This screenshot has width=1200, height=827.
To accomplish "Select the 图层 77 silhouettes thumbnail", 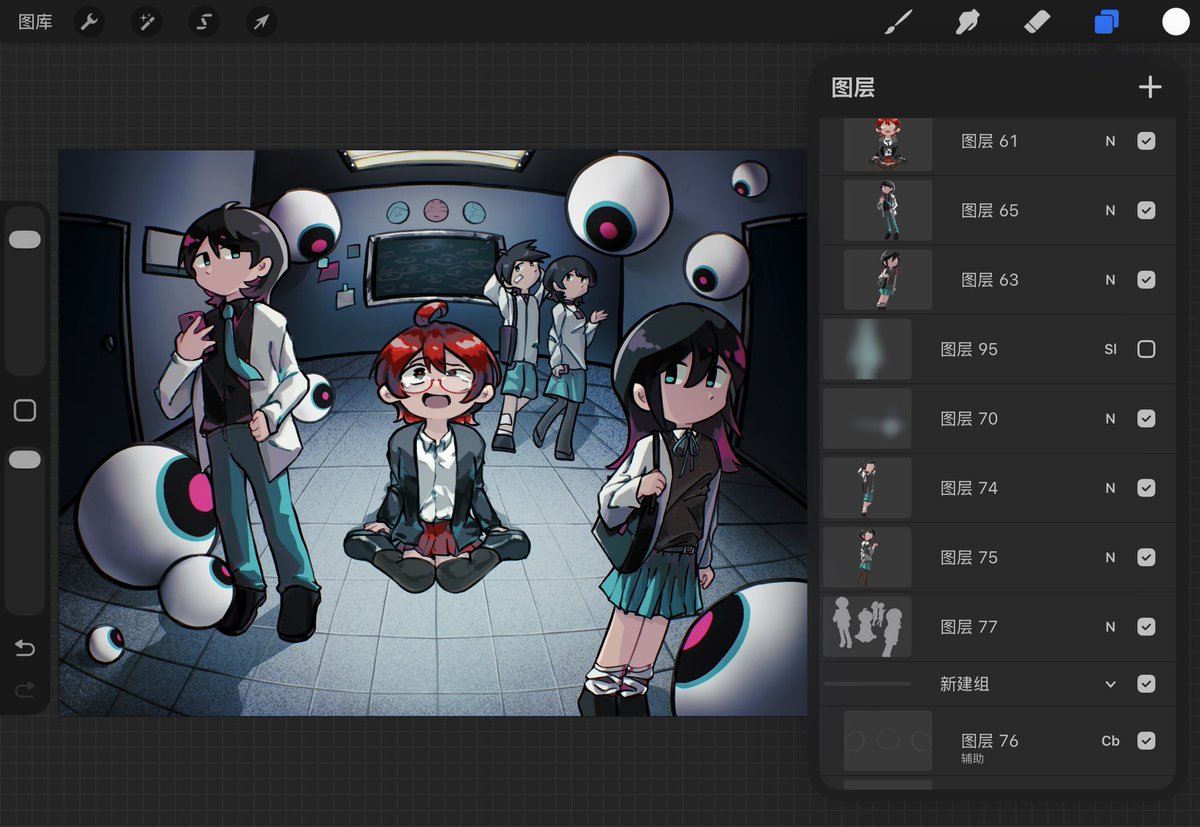I will point(867,627).
